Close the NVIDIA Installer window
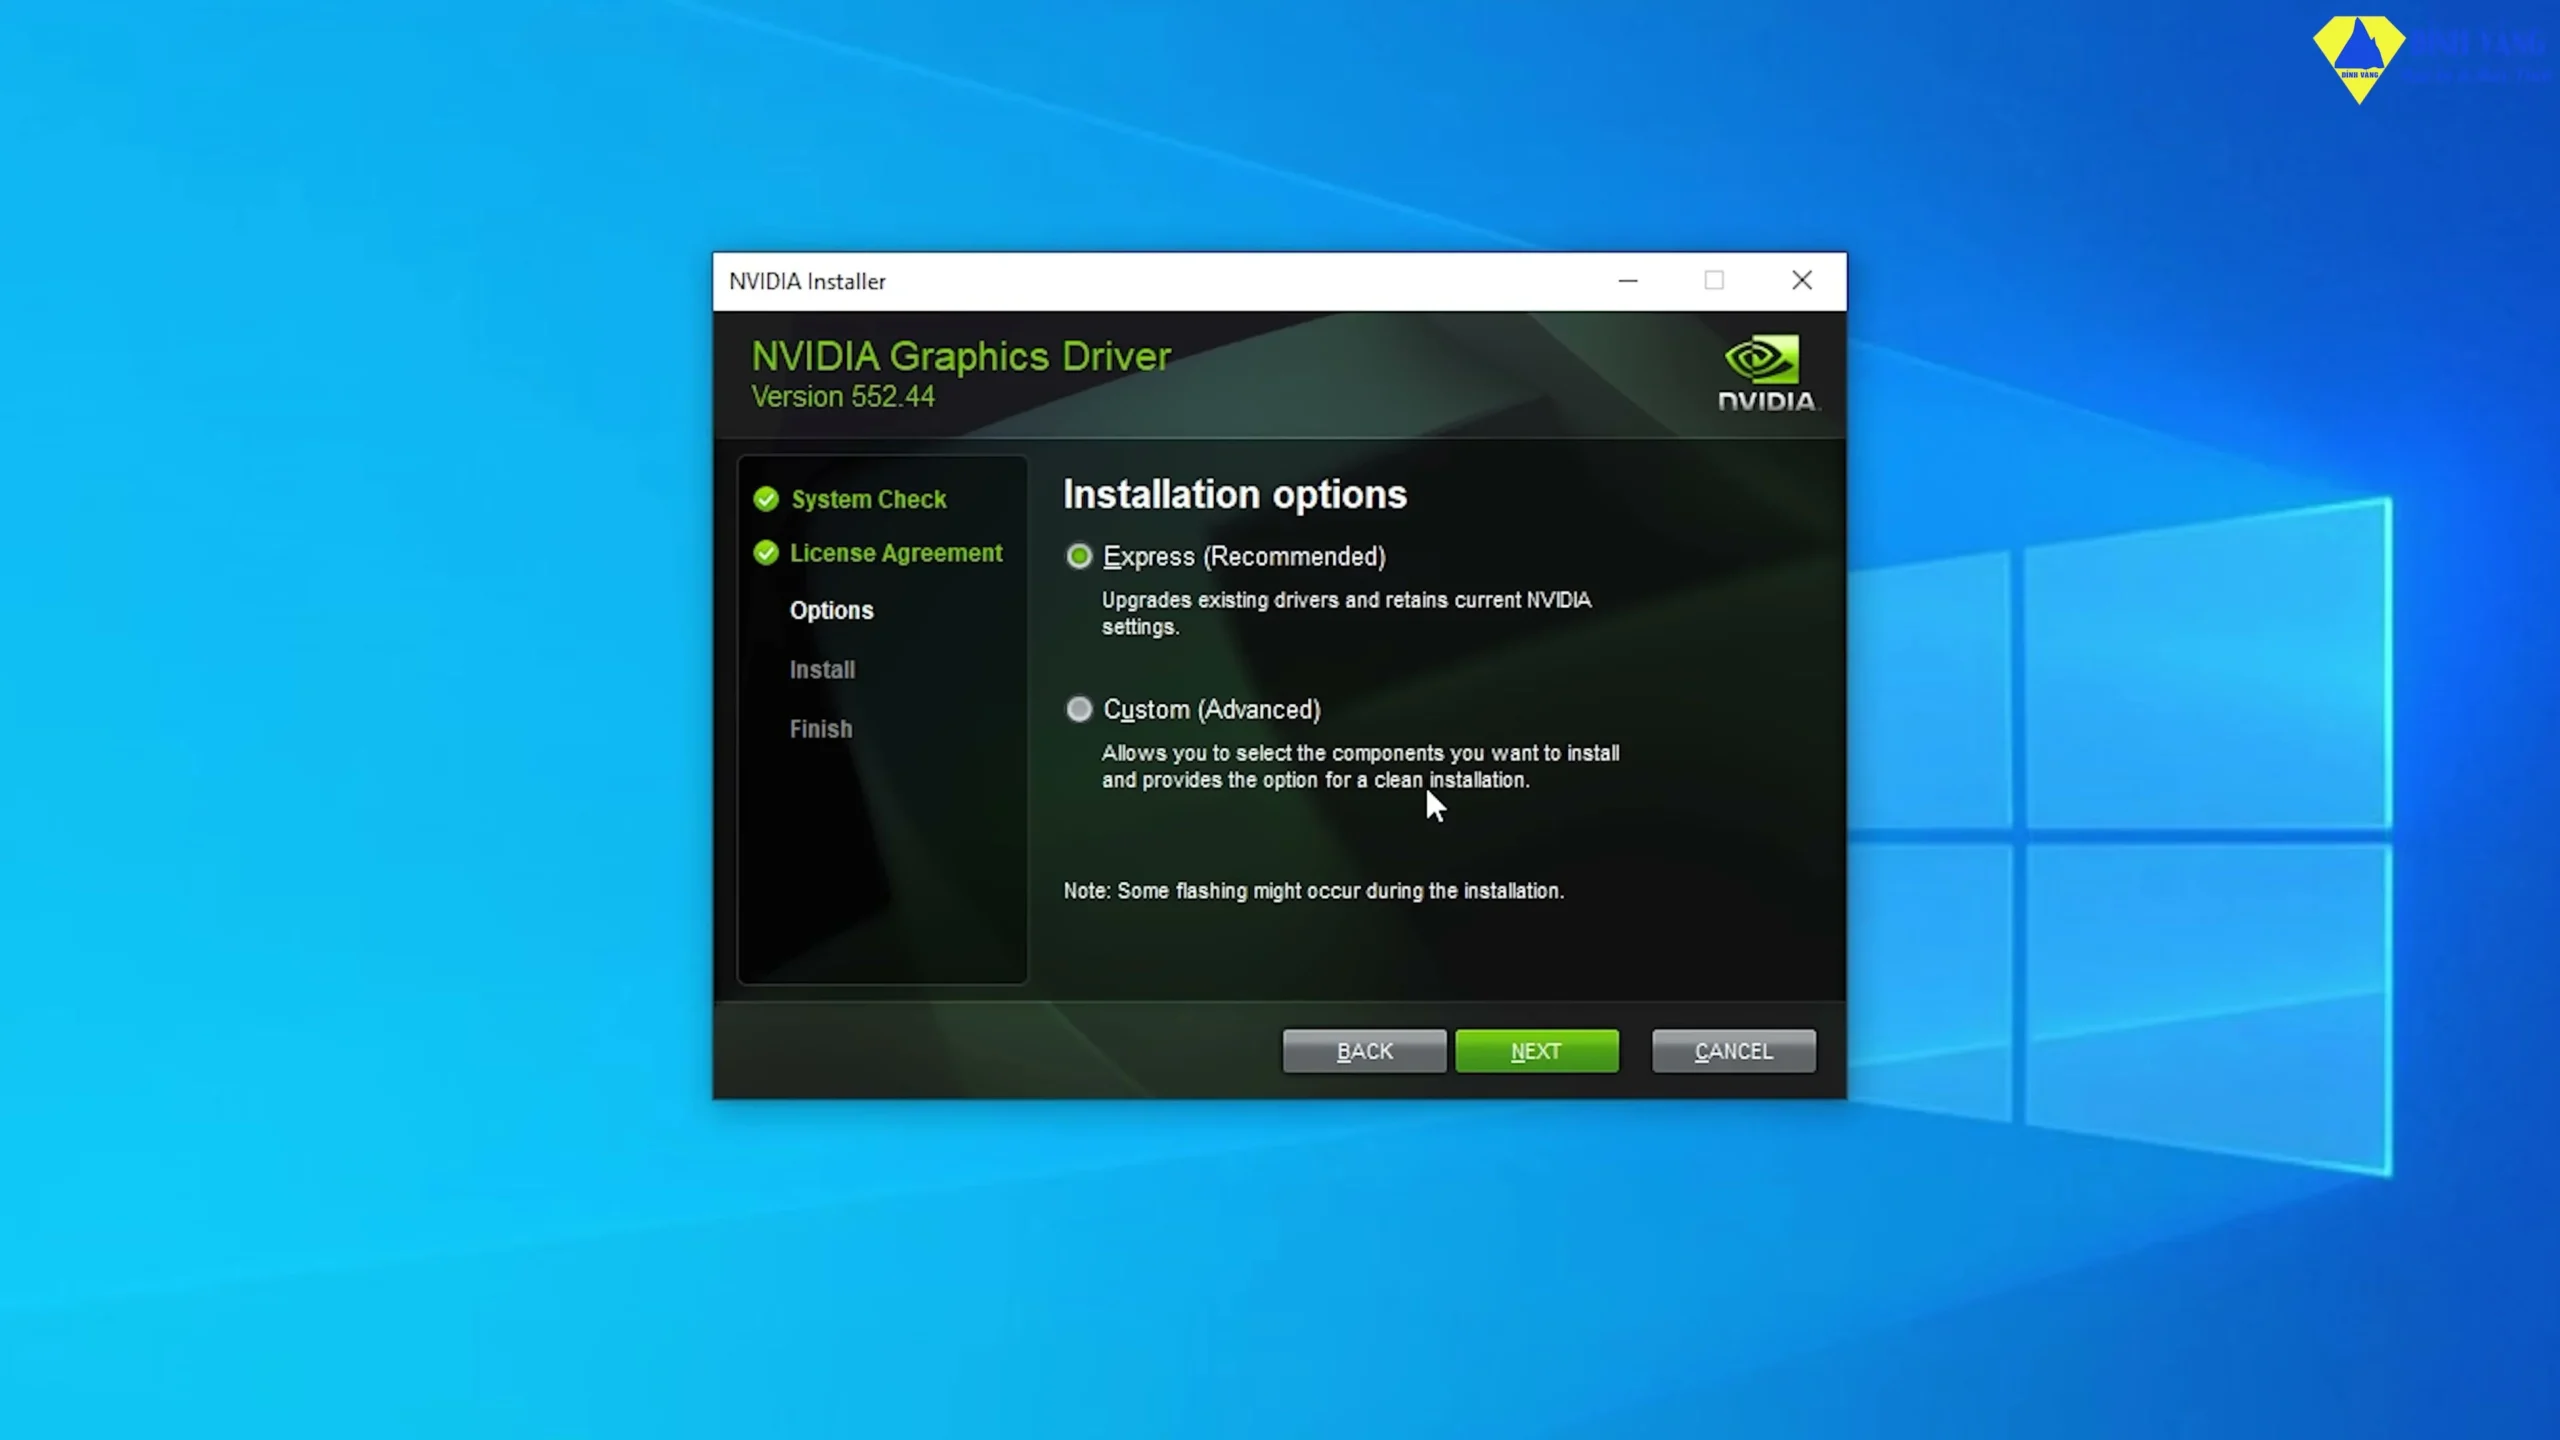The height and width of the screenshot is (1440, 2560). coord(1802,281)
